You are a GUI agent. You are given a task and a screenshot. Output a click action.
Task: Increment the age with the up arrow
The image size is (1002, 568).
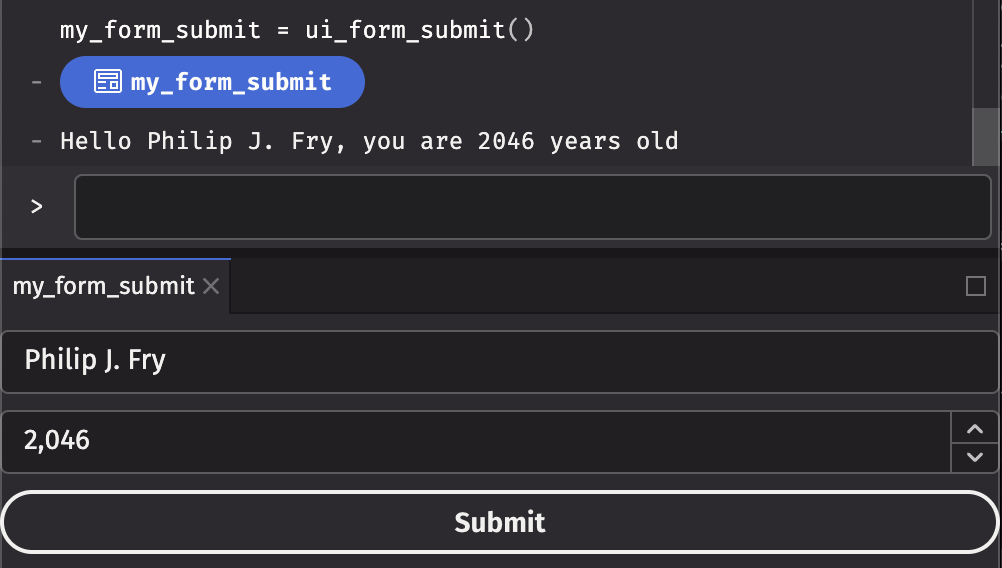click(x=975, y=428)
